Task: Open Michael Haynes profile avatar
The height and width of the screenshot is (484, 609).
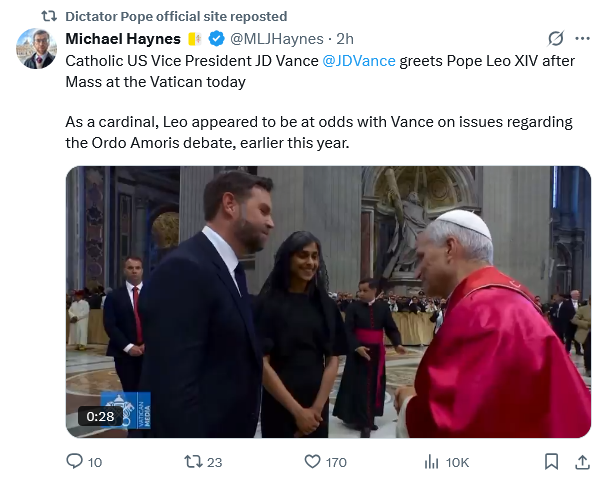Action: point(37,49)
